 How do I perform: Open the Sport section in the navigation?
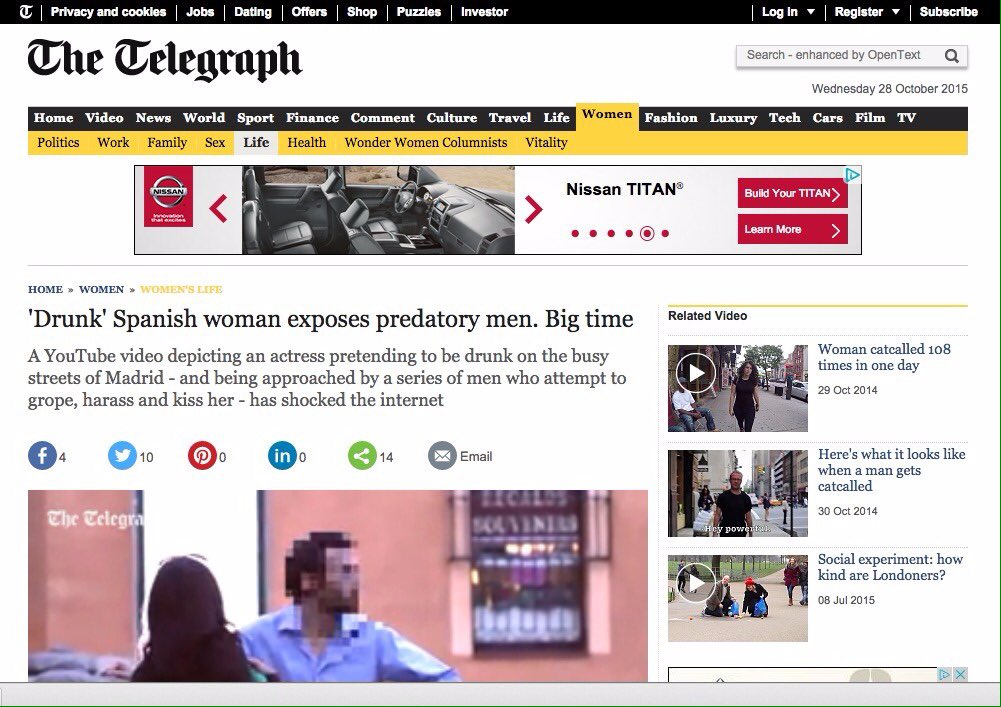point(255,118)
